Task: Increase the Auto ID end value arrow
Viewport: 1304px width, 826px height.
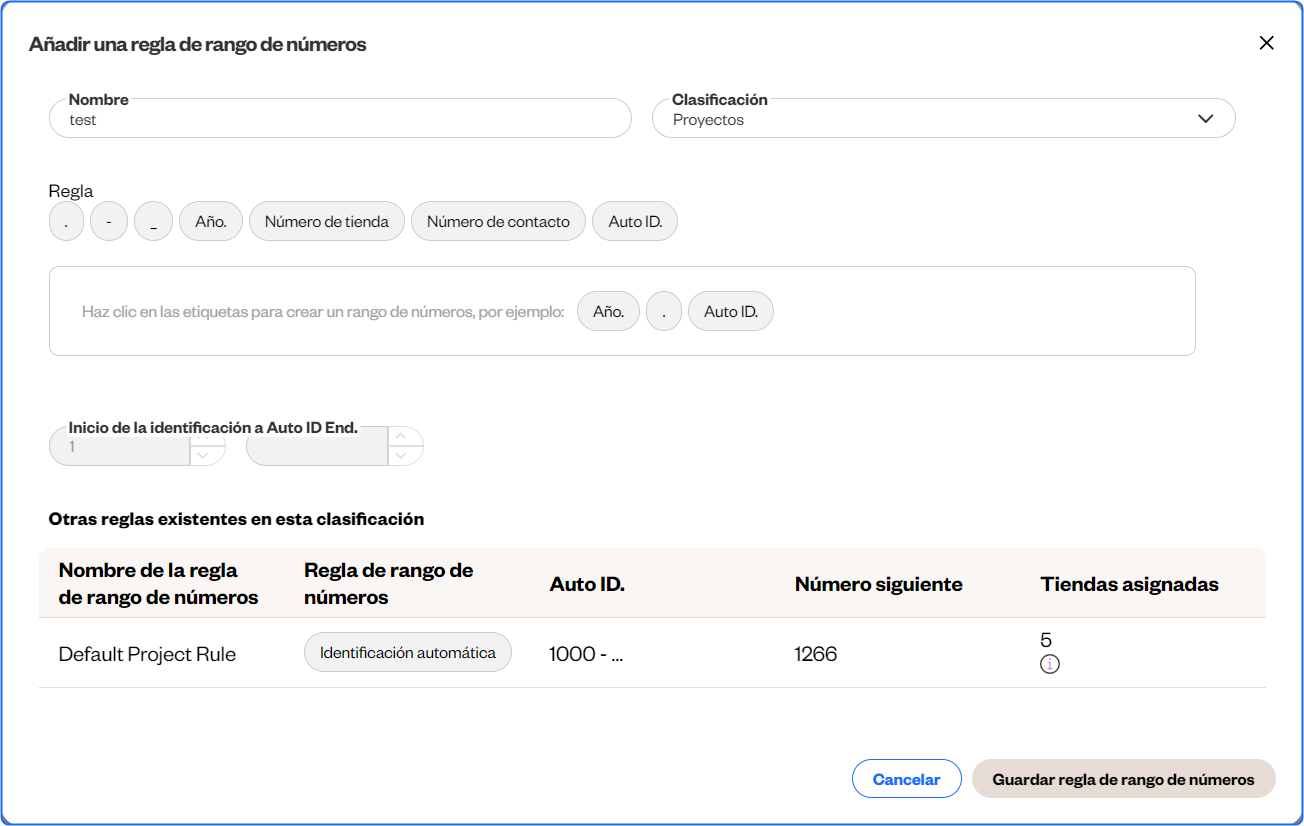Action: coord(402,437)
